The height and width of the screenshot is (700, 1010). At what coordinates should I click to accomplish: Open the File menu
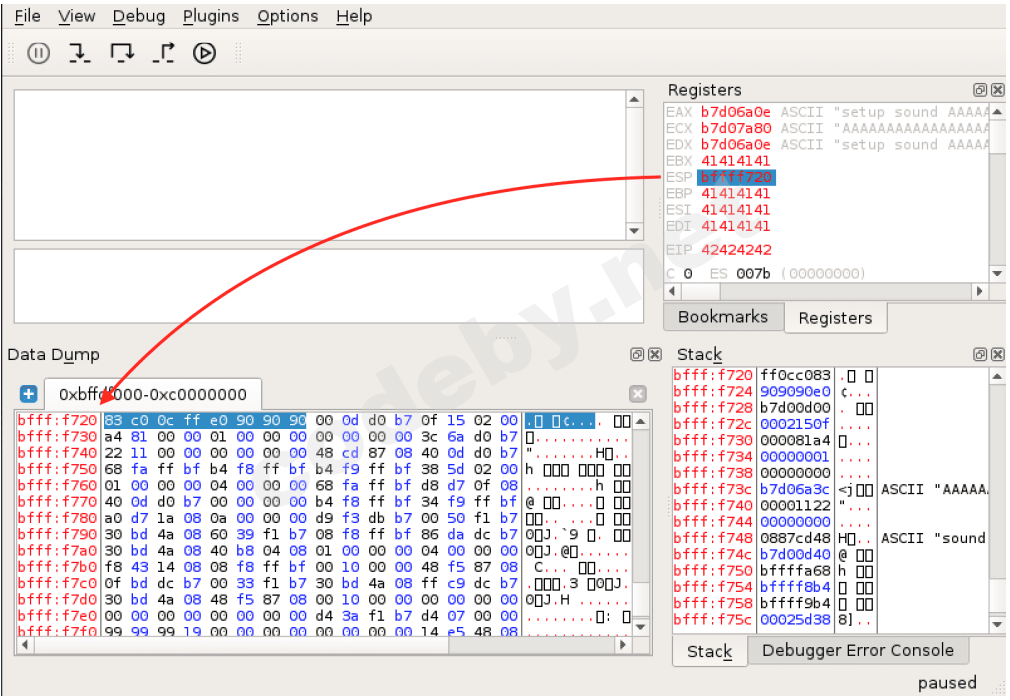click(x=27, y=16)
